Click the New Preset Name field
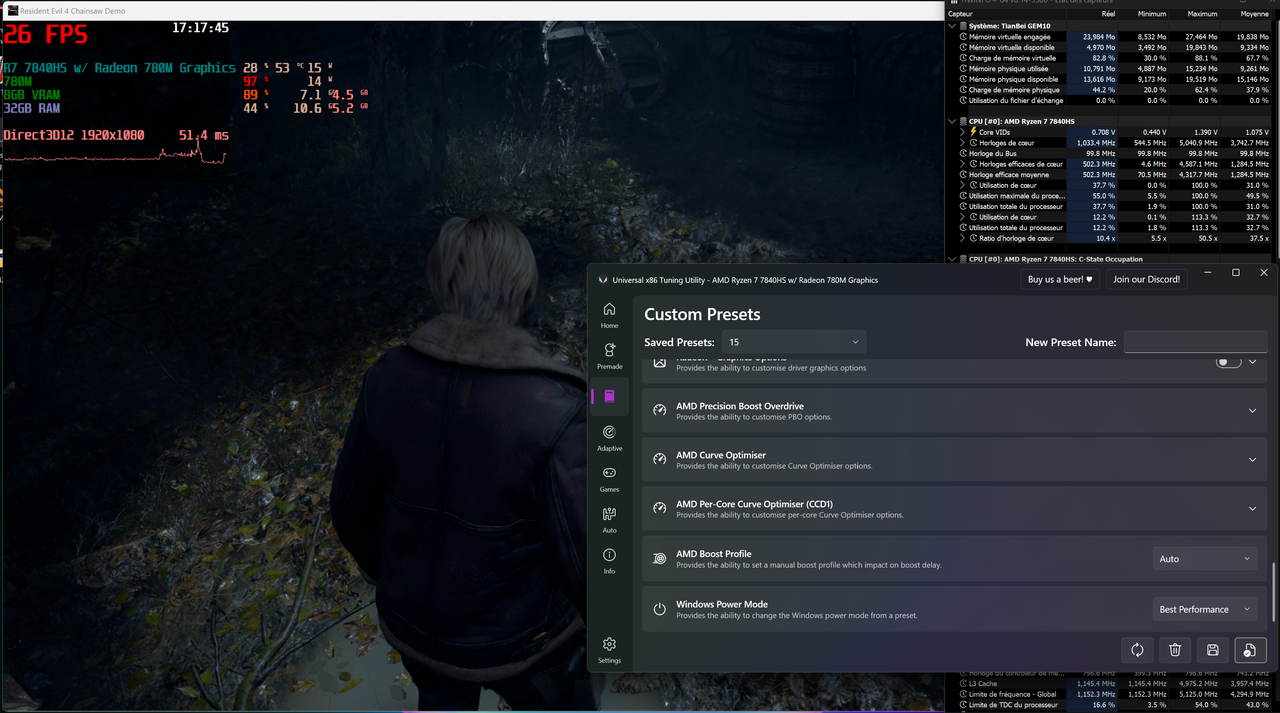Viewport: 1280px width, 713px height. [x=1195, y=342]
